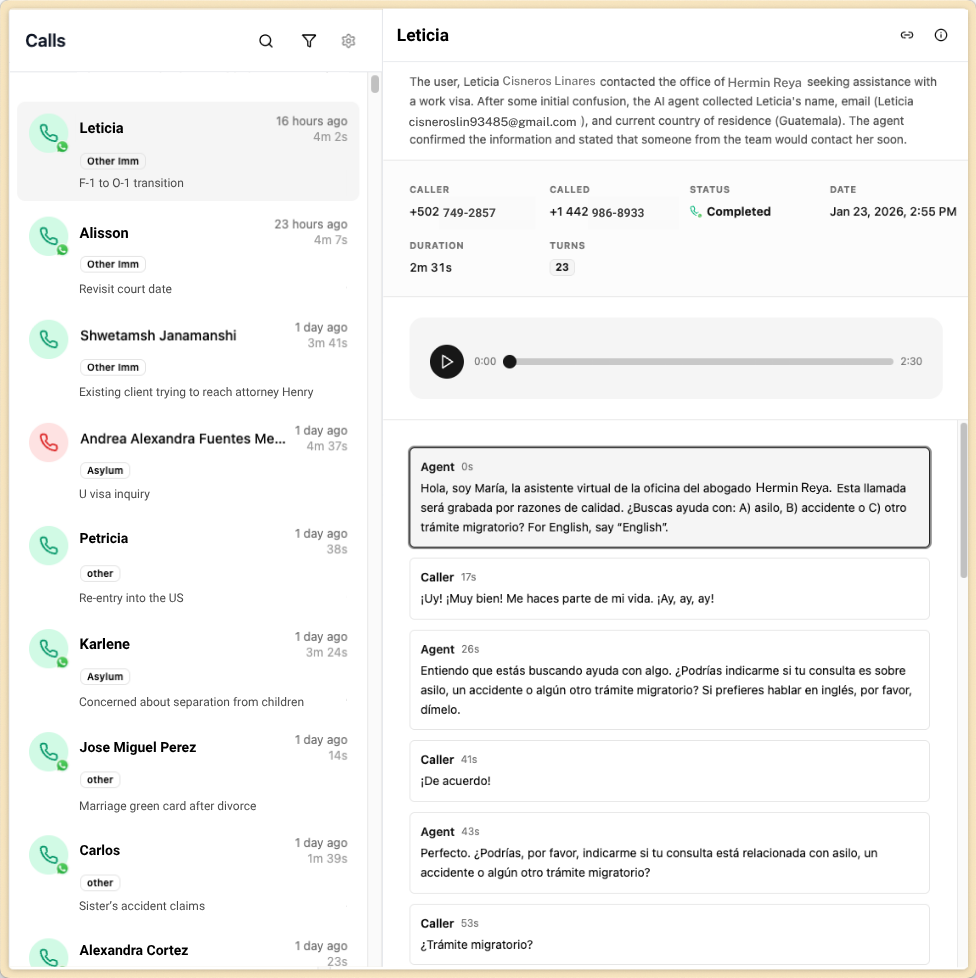976x978 pixels.
Task: Select the Other Imm tag under Leticia
Action: tap(112, 161)
